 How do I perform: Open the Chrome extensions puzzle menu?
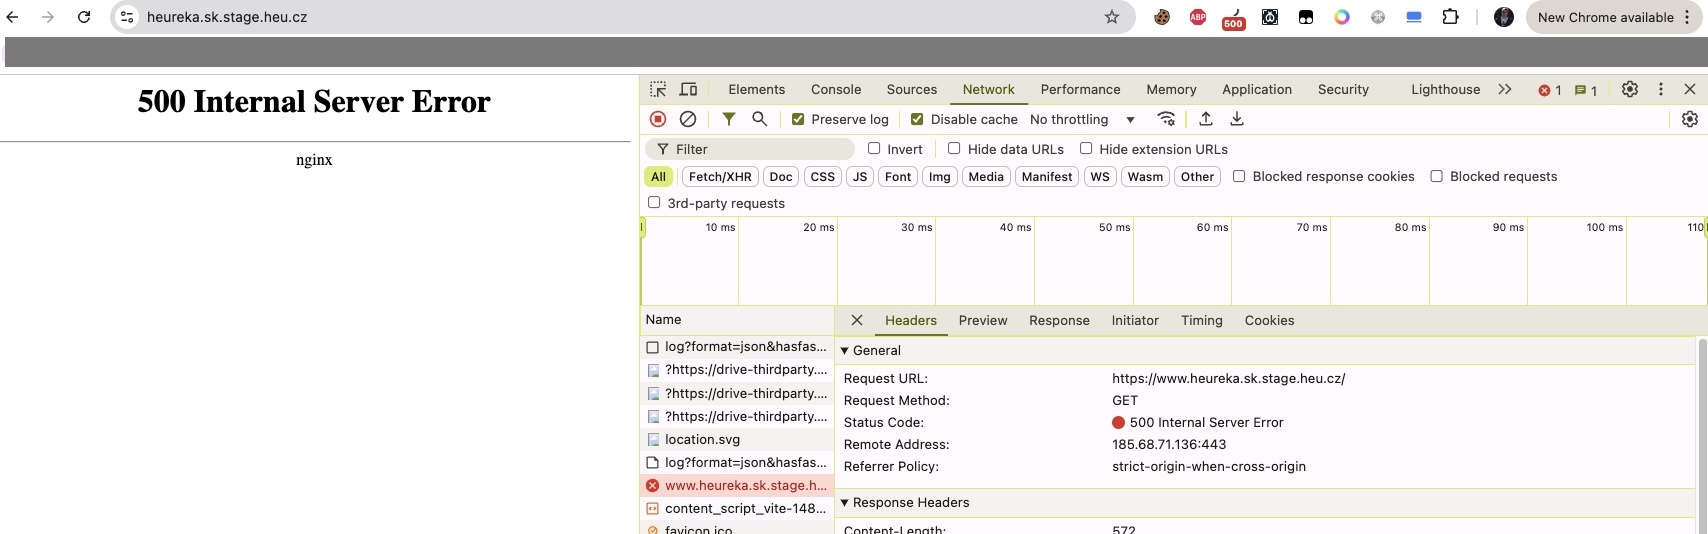click(1450, 17)
